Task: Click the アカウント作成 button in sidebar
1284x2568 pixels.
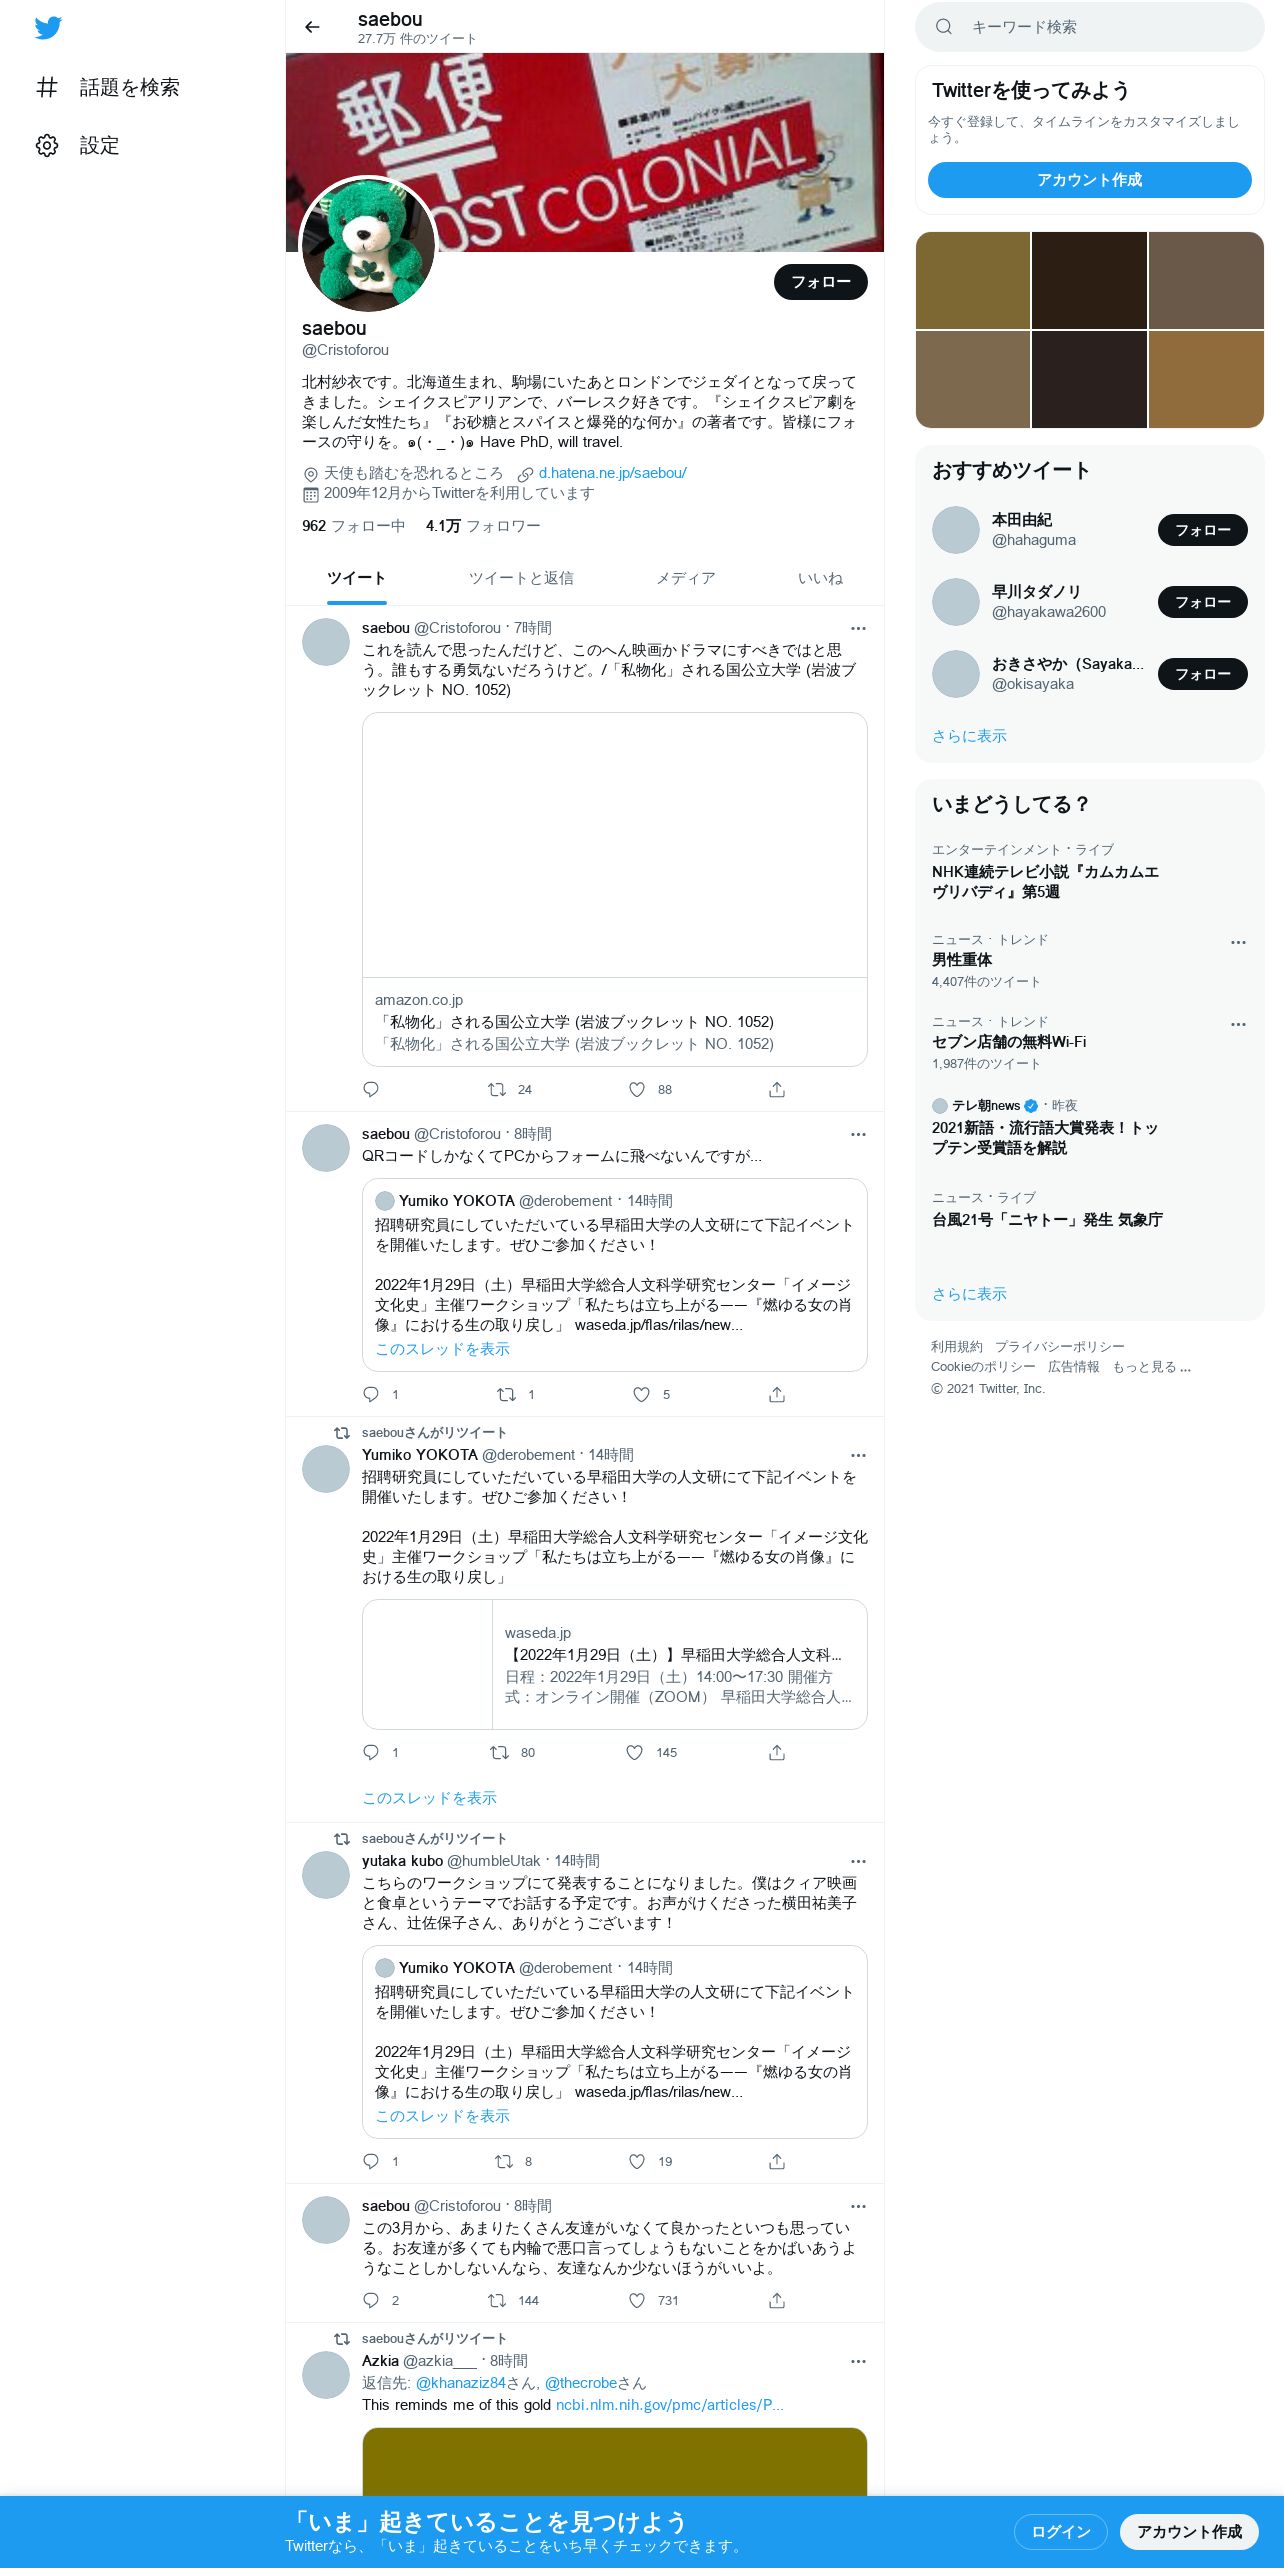Action: (x=1090, y=180)
